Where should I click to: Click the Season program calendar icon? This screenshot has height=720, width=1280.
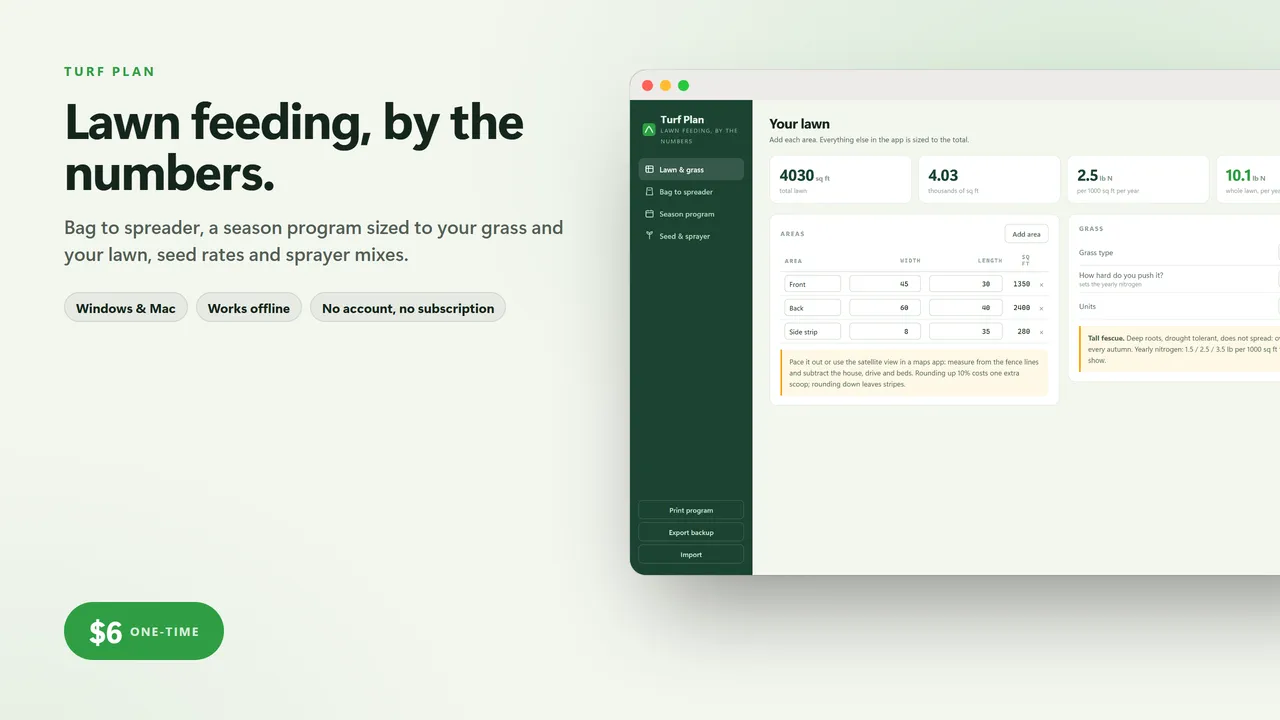[649, 214]
